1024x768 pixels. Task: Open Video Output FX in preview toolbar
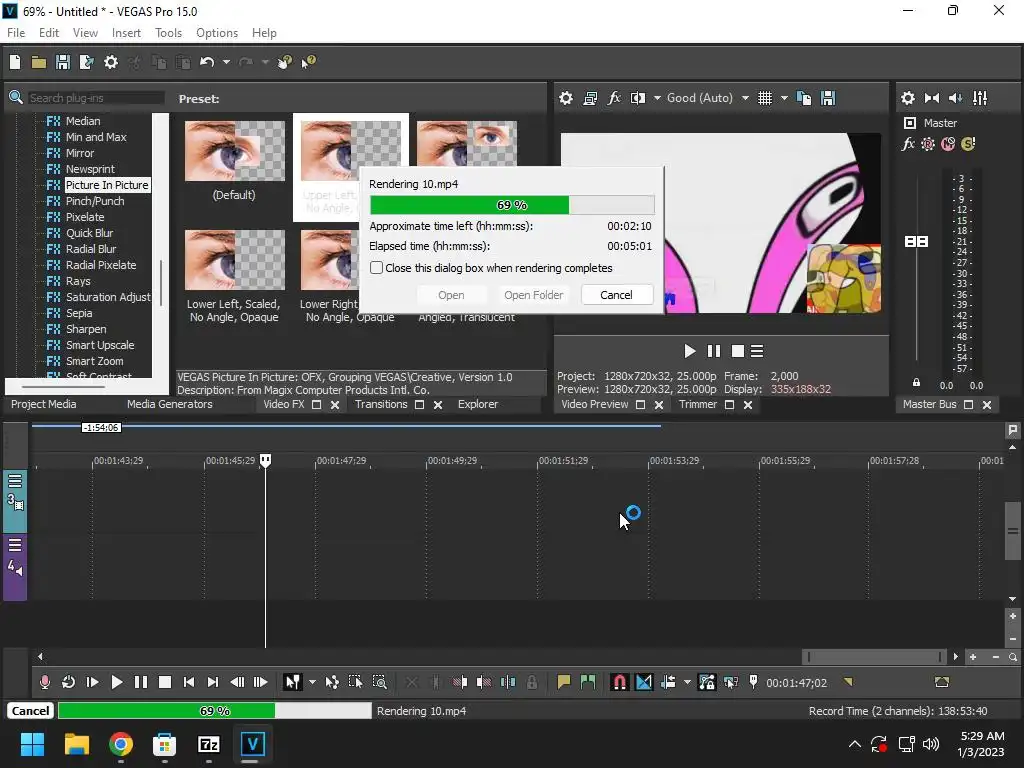click(614, 98)
